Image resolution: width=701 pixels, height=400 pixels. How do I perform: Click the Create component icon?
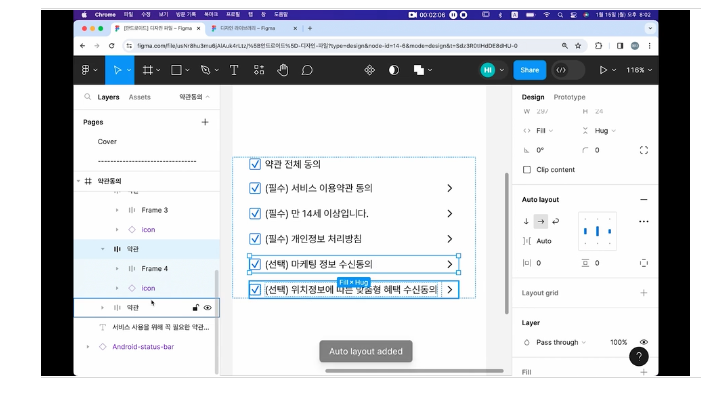pyautogui.click(x=369, y=70)
